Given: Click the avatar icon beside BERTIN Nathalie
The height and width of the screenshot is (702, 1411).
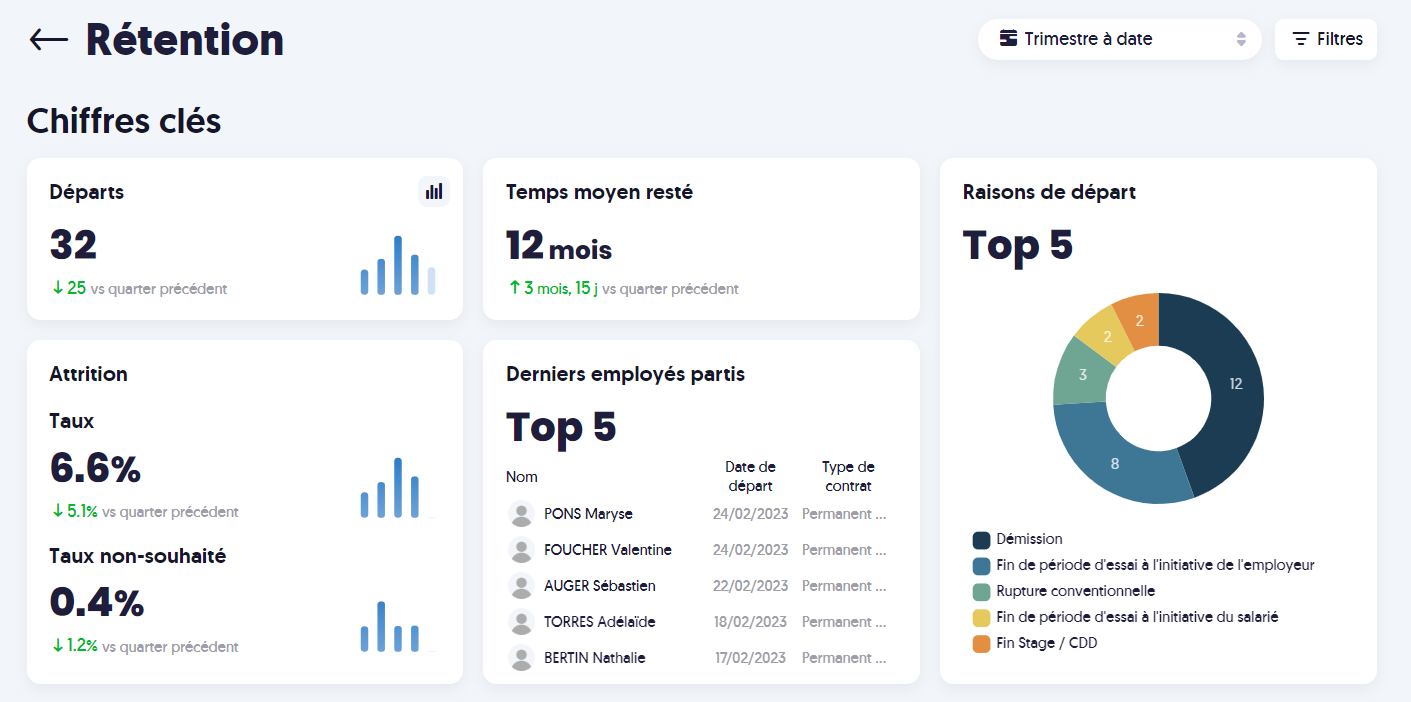Looking at the screenshot, I should click(520, 657).
